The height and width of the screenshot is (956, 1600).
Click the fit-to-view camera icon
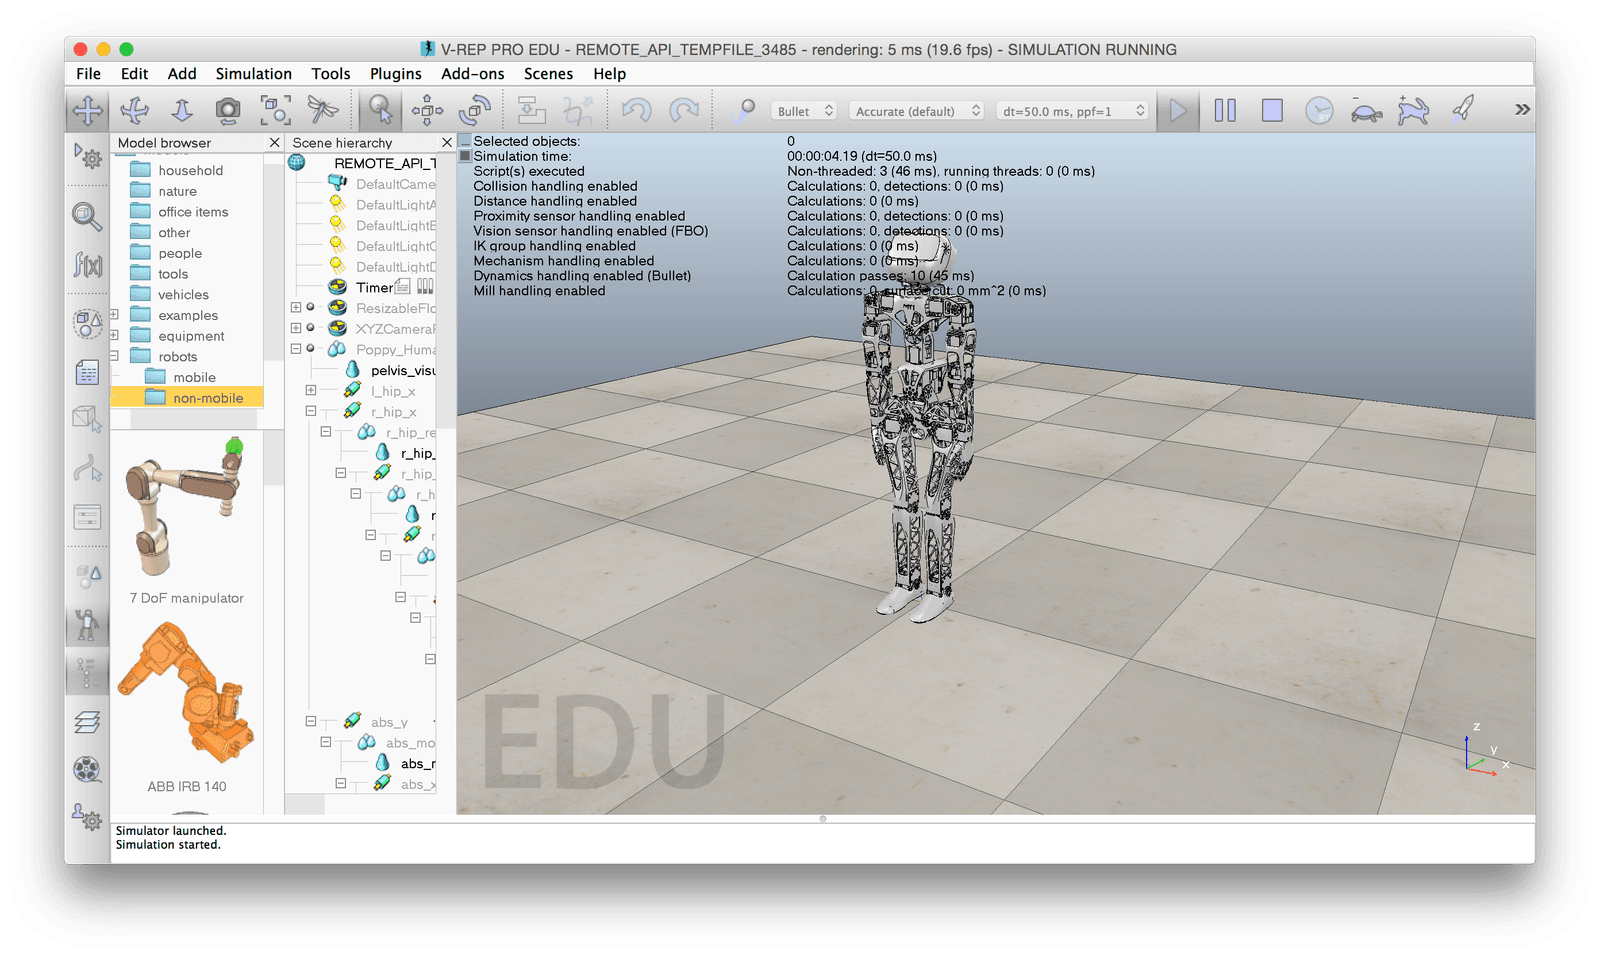276,110
